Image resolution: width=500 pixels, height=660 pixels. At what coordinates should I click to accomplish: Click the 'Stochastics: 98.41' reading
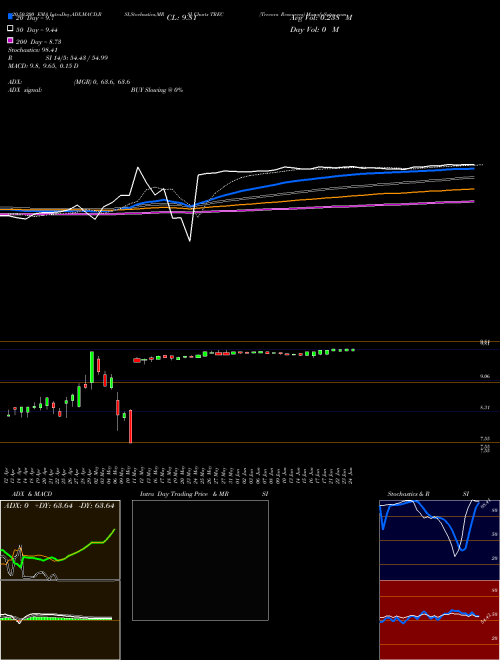33,50
